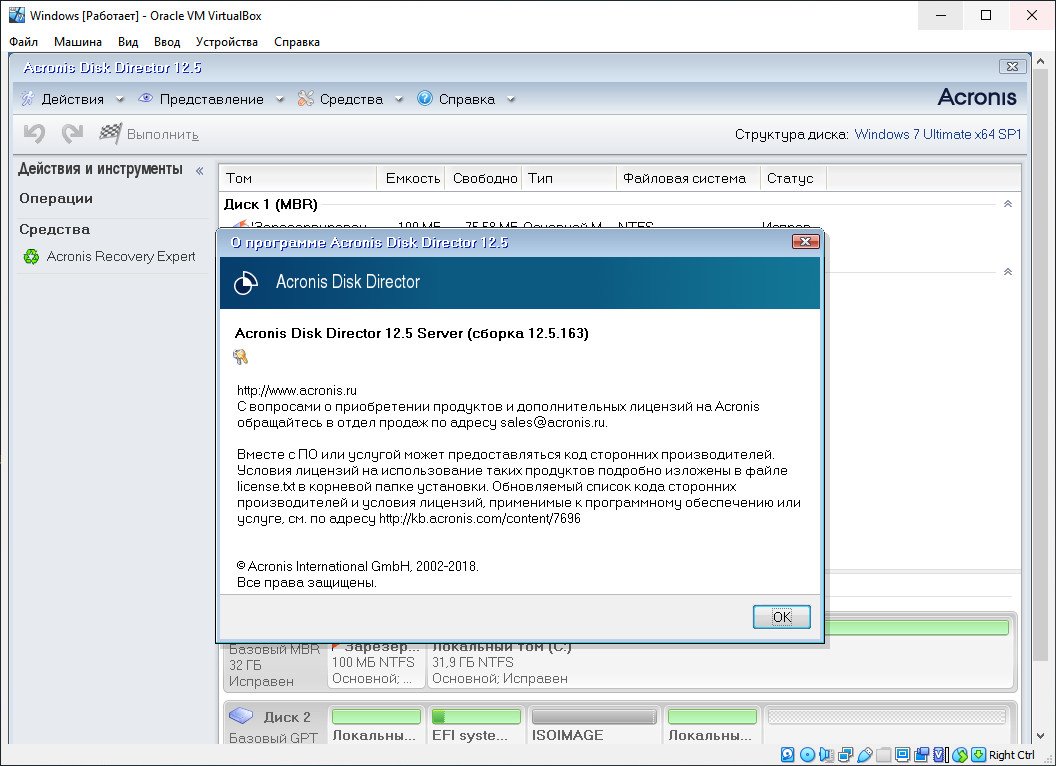The width and height of the screenshot is (1056, 766).
Task: Click the Right Ctrl host key indicator
Action: [1012, 755]
